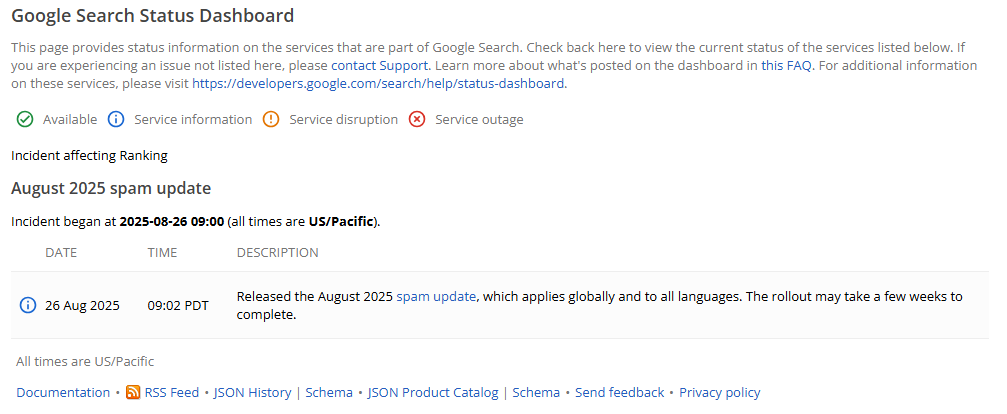Click the red Service outage icon
This screenshot has width=1007, height=414.
coord(417,119)
